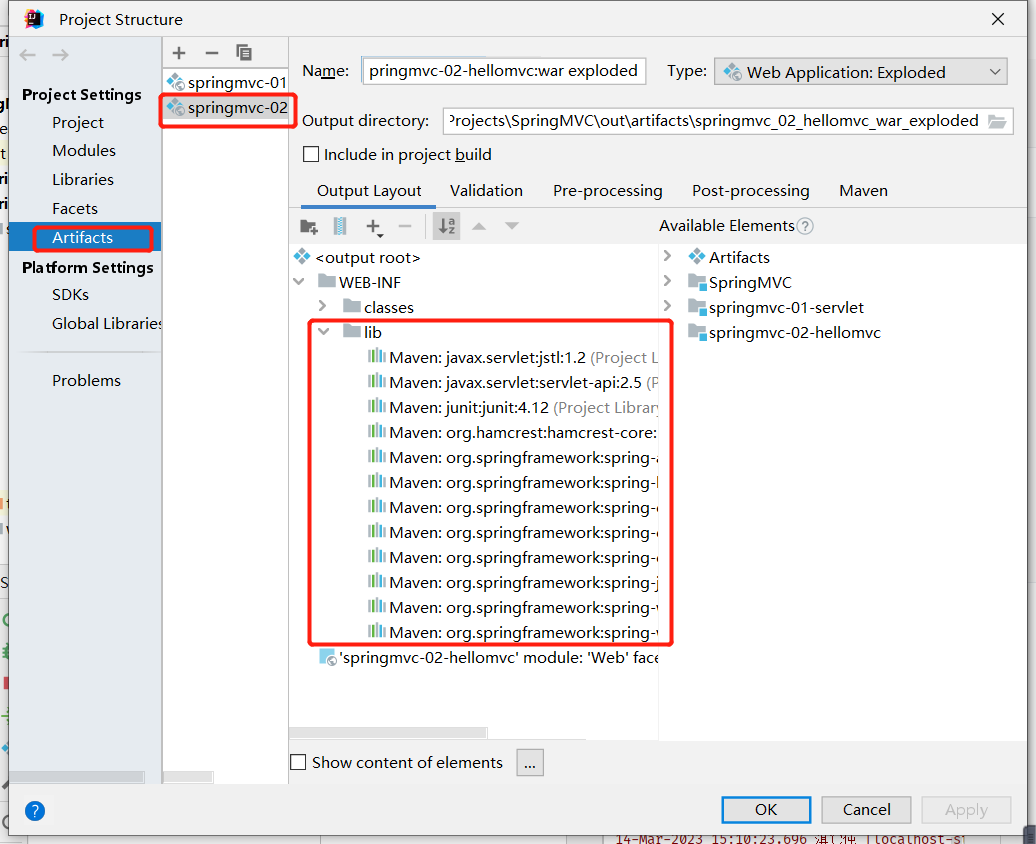Screen dimensions: 1036x844
Task: Open Facets settings section
Action: [75, 209]
